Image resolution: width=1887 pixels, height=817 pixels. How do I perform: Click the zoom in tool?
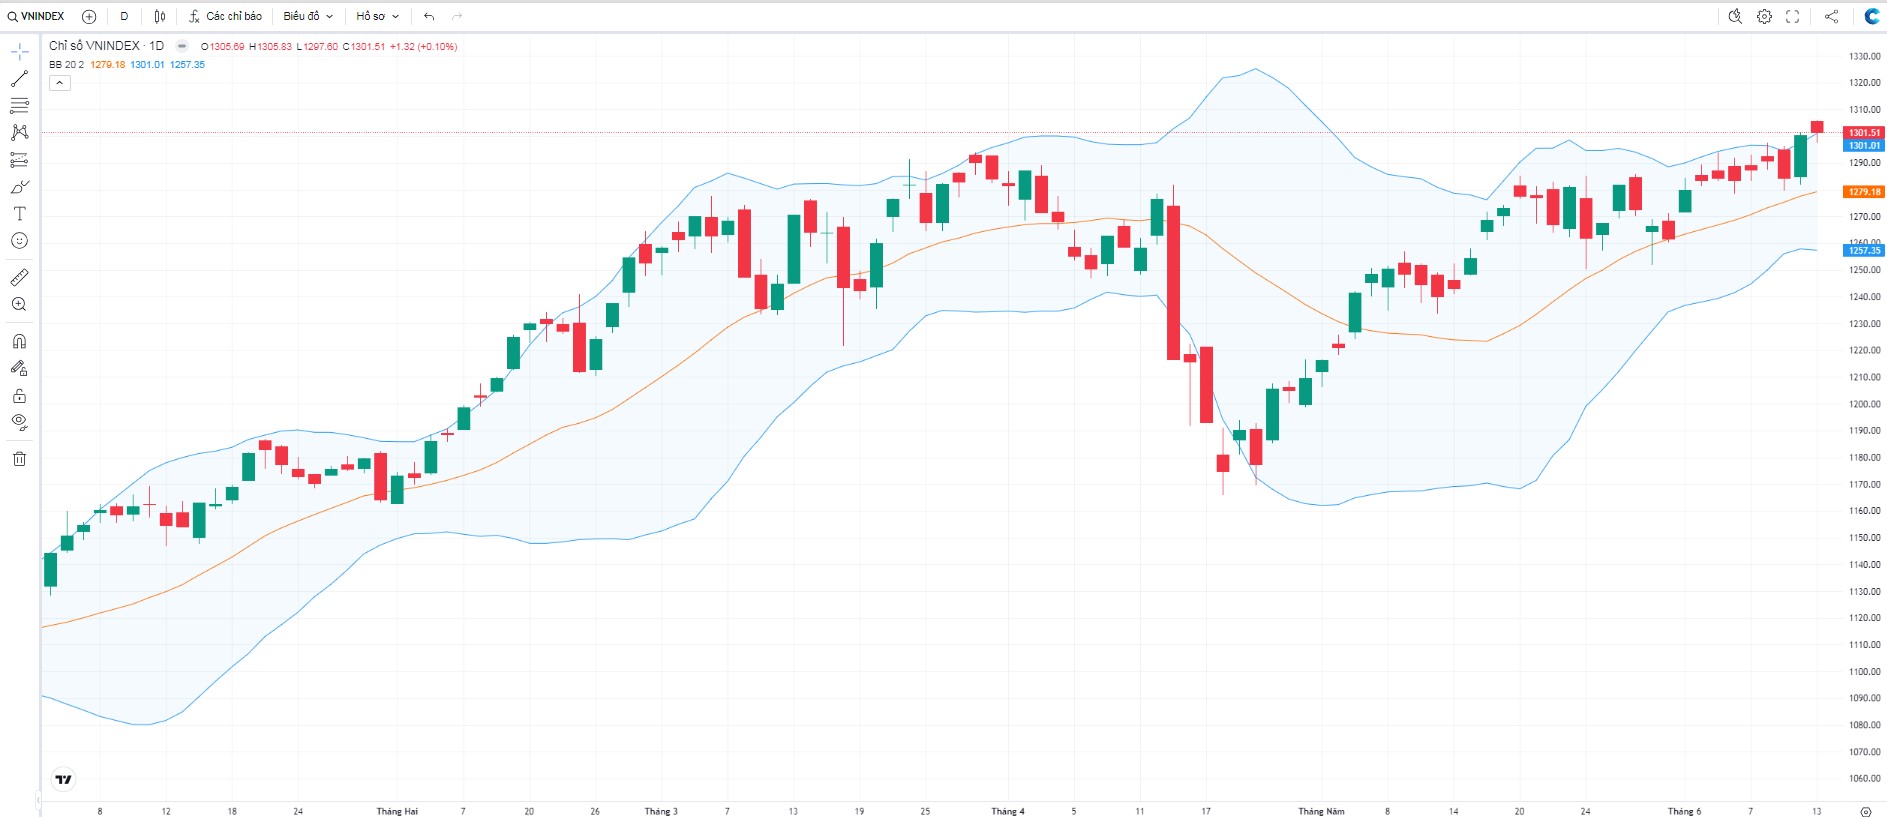pyautogui.click(x=19, y=304)
